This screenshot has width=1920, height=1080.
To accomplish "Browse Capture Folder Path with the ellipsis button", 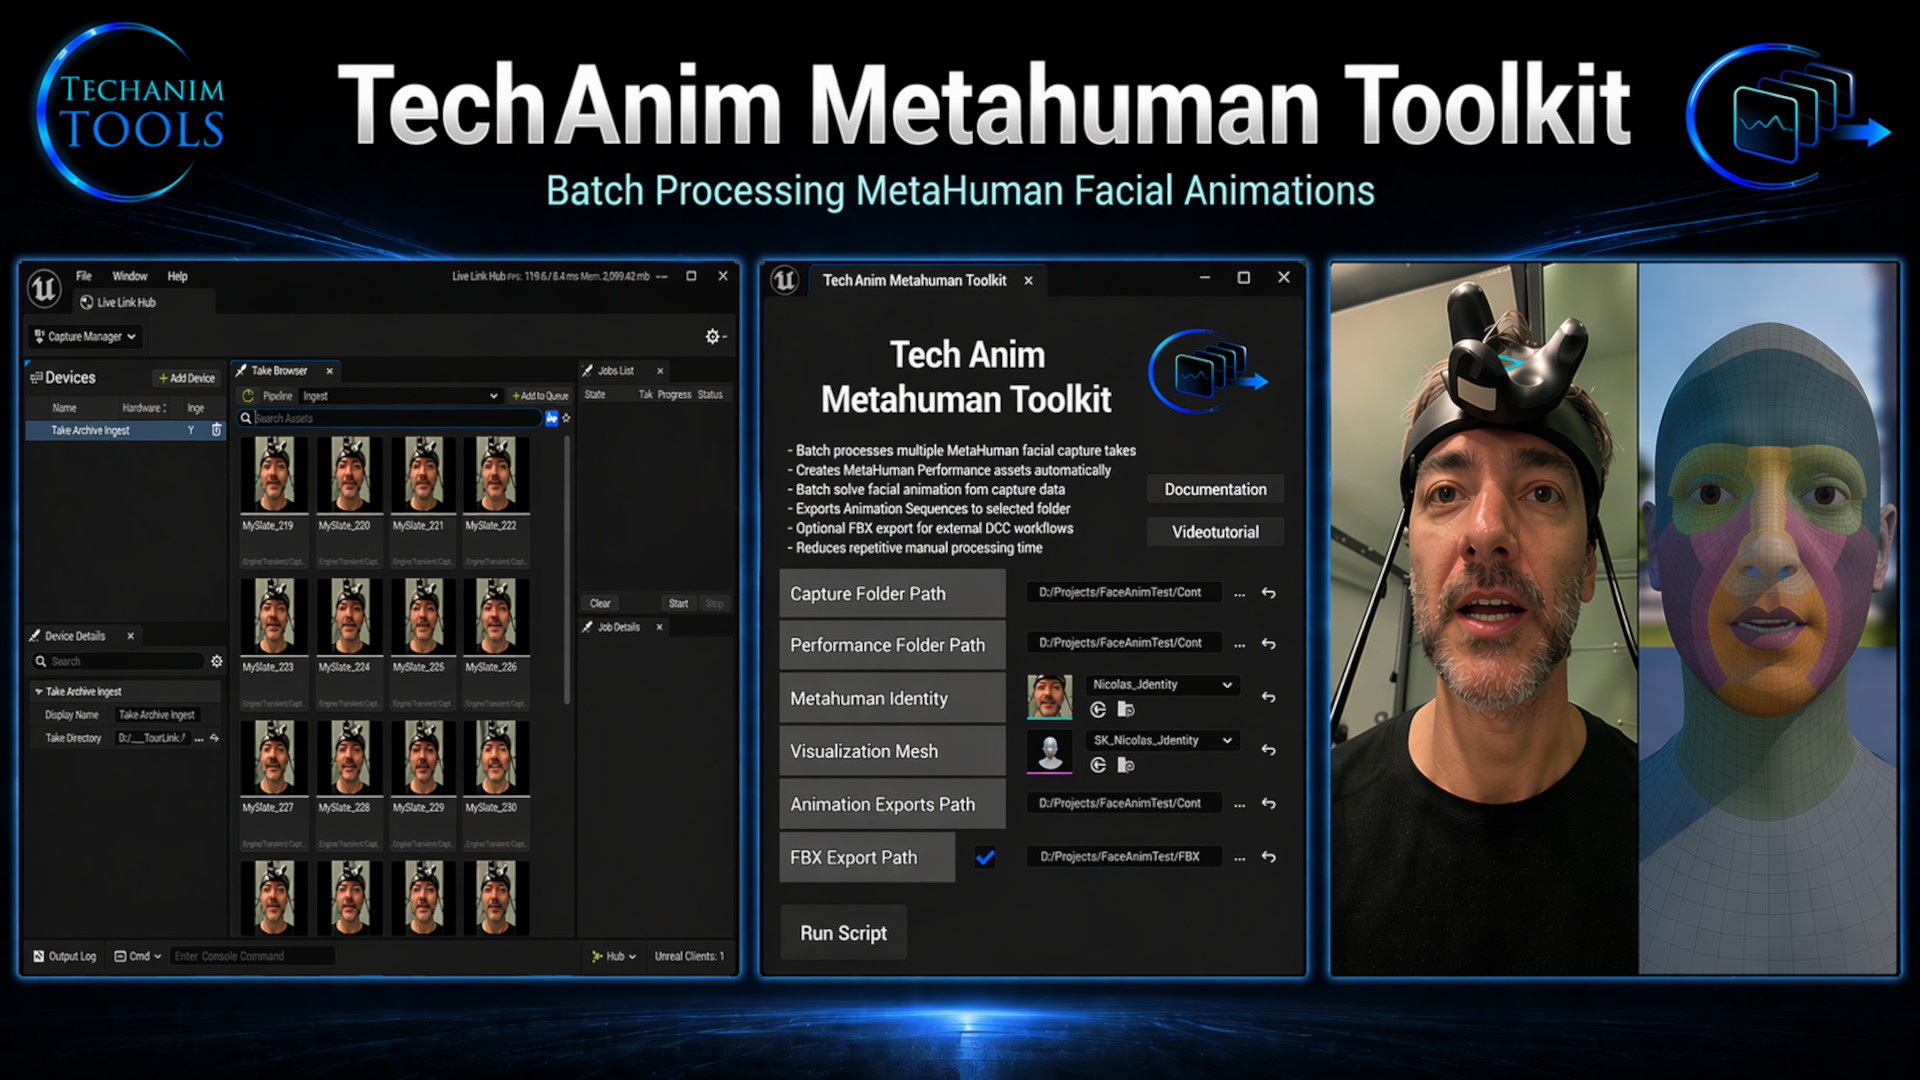I will click(x=1239, y=594).
